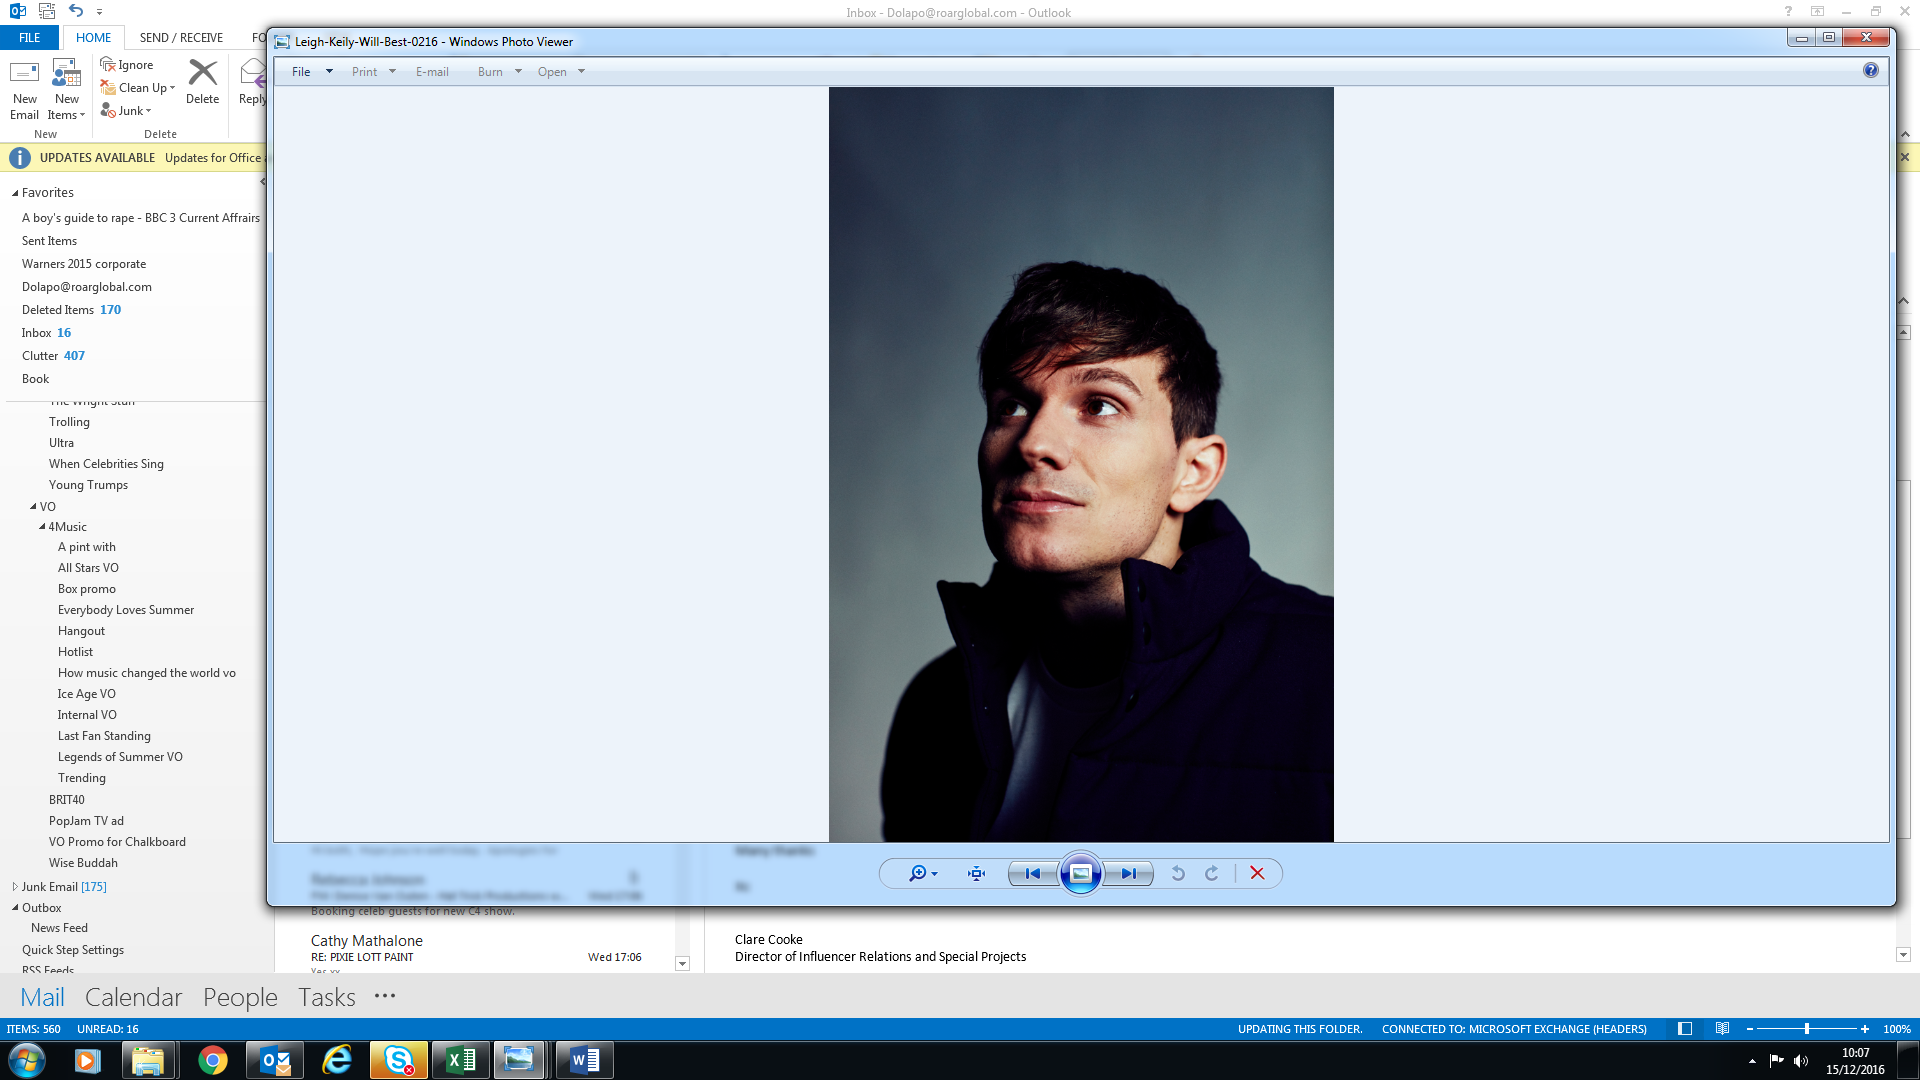Delete the photo with red X
The height and width of the screenshot is (1080, 1920).
(x=1257, y=873)
